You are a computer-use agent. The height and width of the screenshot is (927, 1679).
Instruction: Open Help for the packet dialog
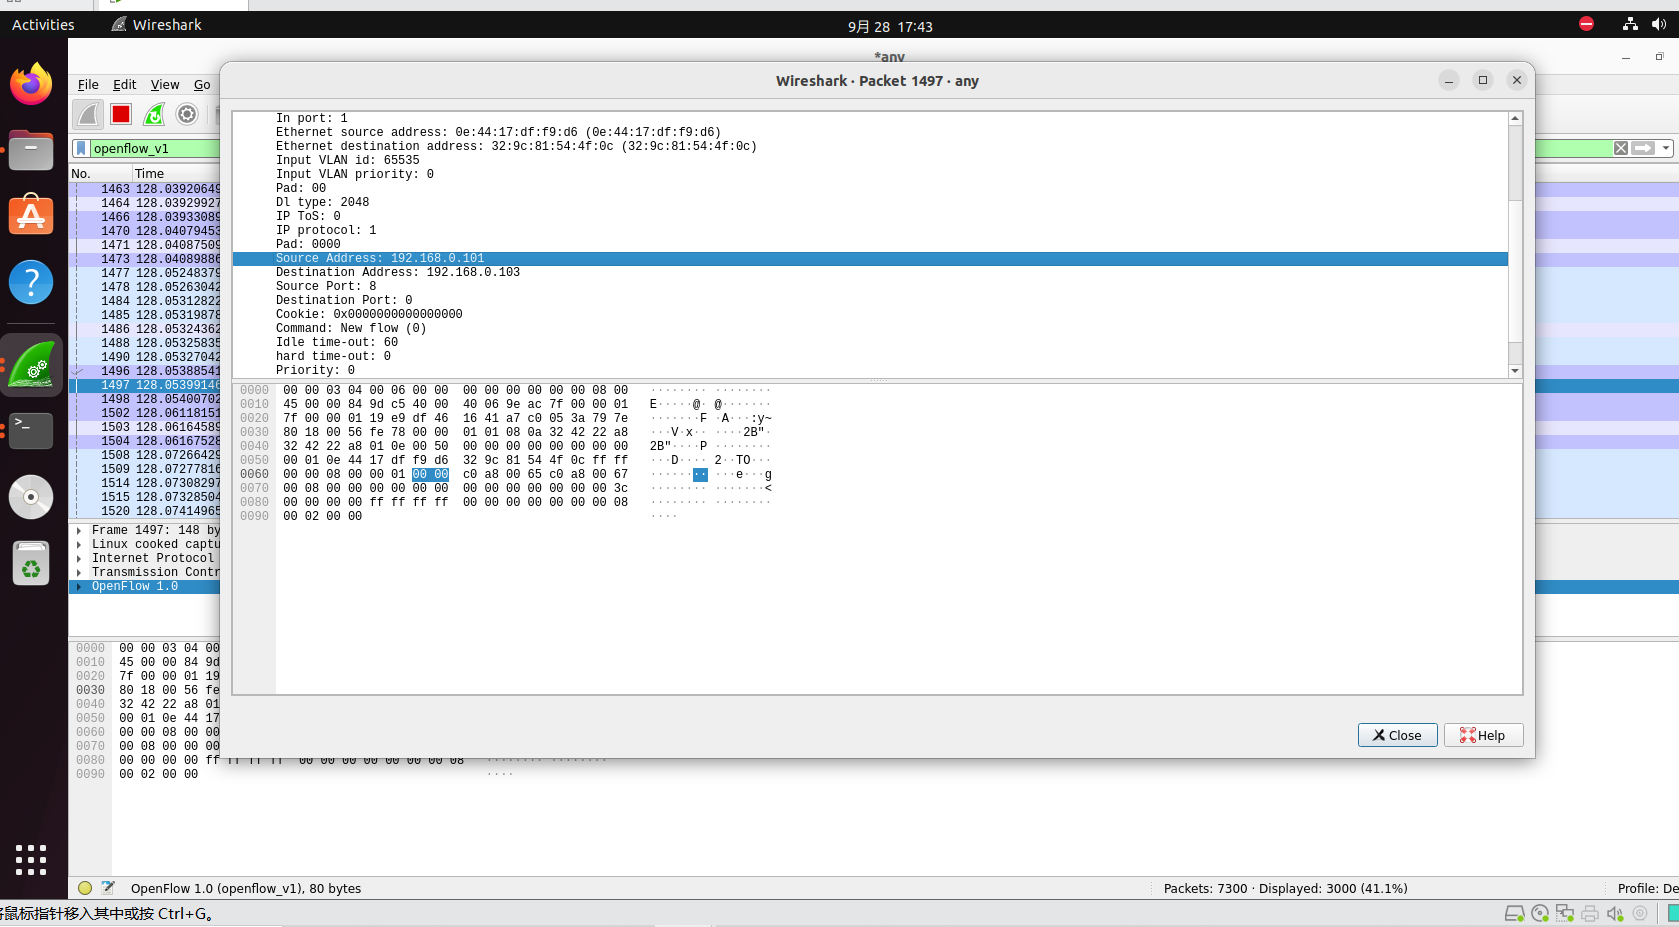pos(1483,735)
